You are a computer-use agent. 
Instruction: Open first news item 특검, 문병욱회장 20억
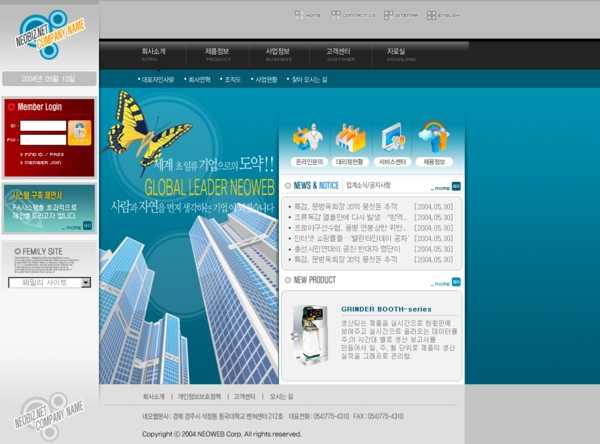pos(346,207)
